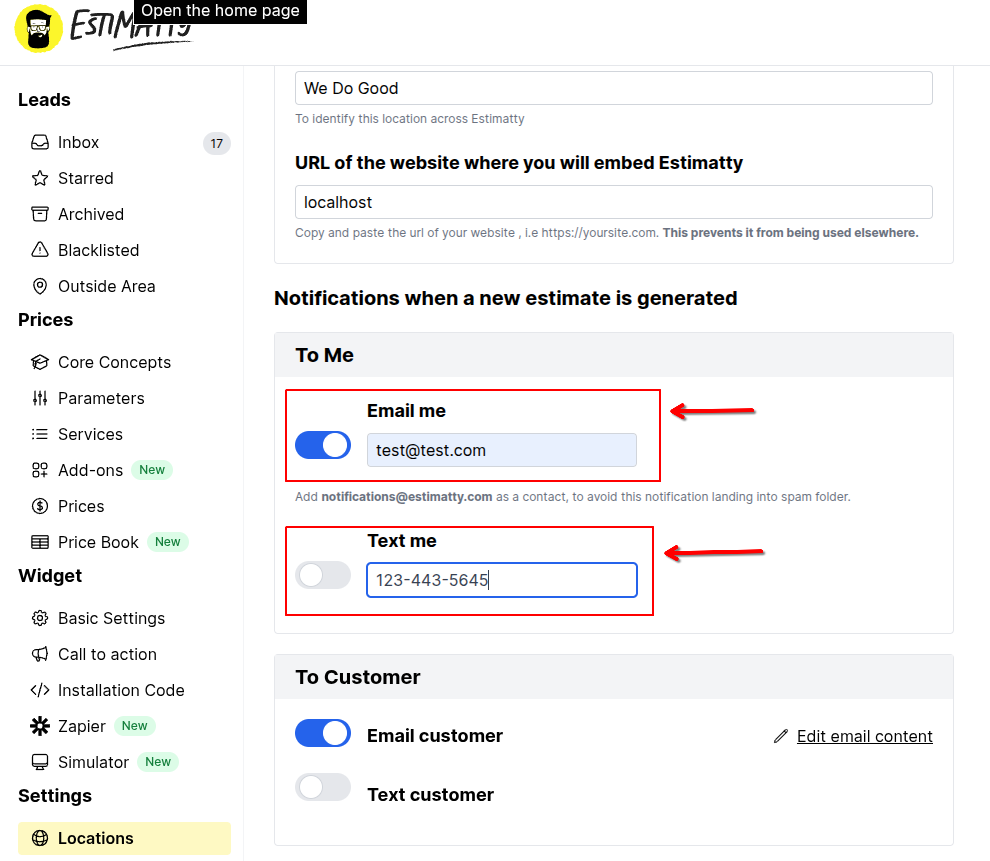Click the Archived box icon
This screenshot has width=990, height=861.
point(40,214)
